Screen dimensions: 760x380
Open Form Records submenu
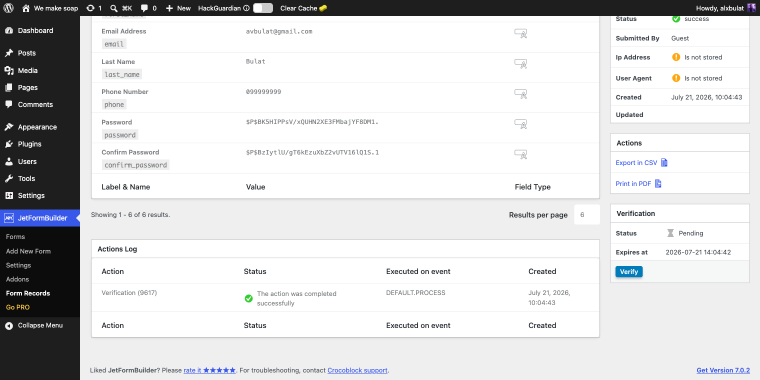click(28, 293)
